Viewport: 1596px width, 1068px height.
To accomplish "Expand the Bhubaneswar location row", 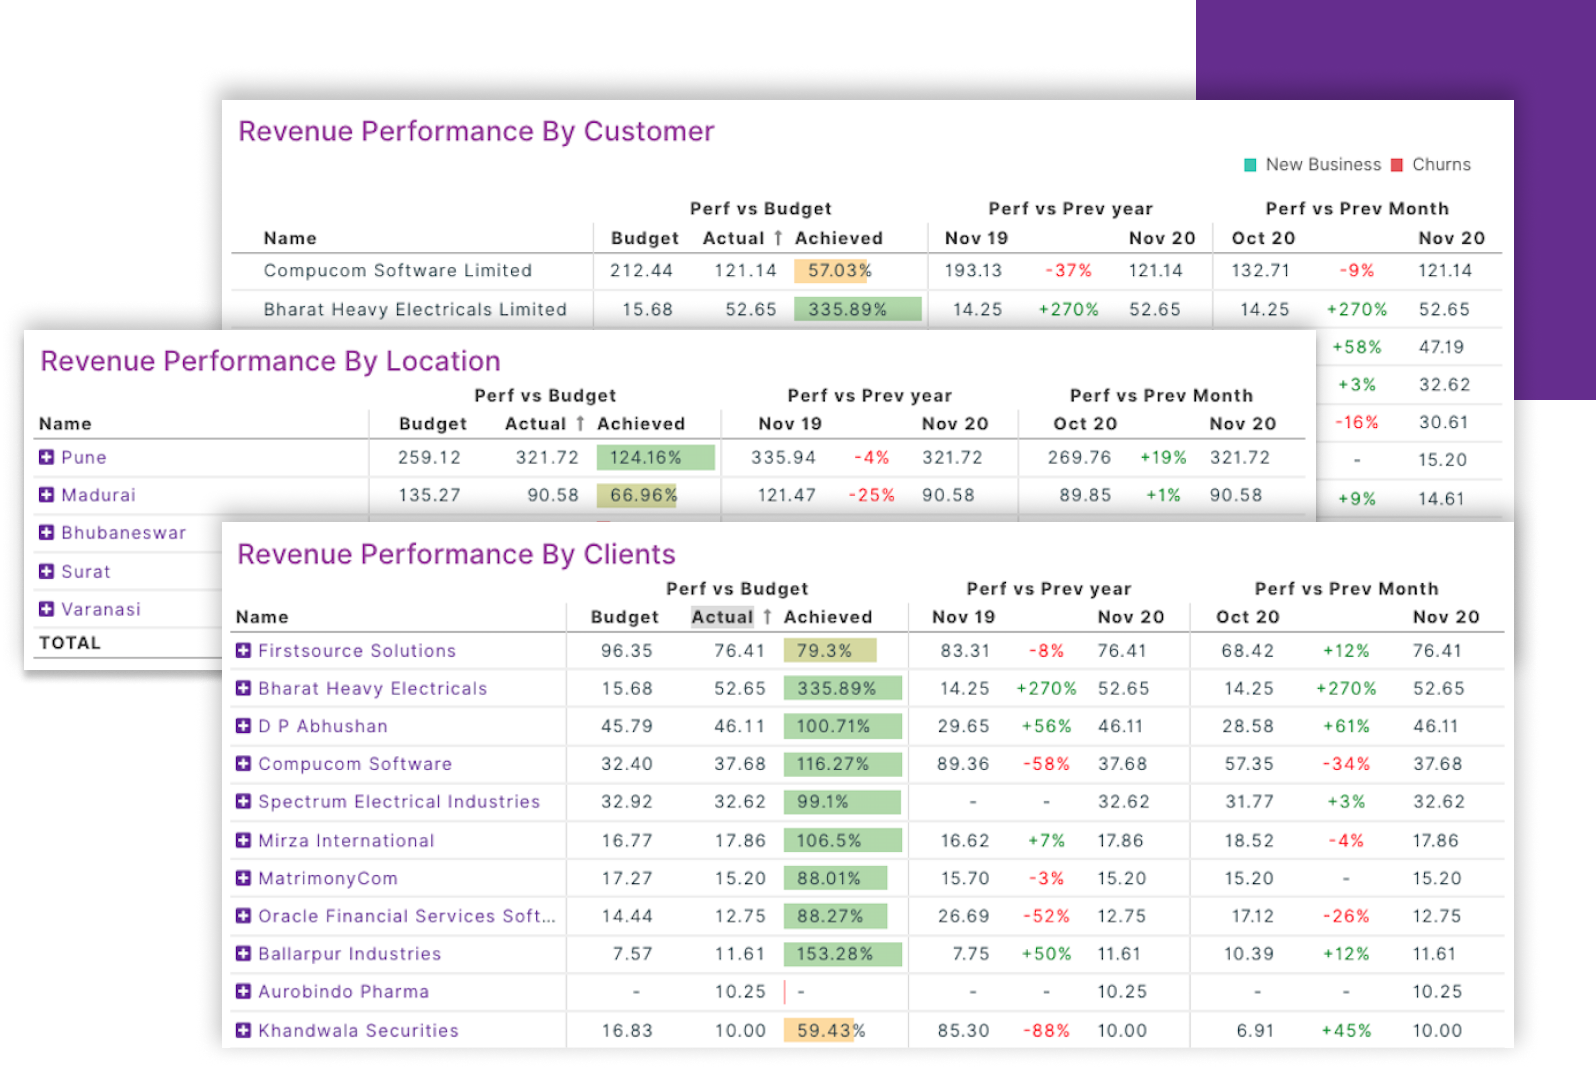I will tap(46, 533).
